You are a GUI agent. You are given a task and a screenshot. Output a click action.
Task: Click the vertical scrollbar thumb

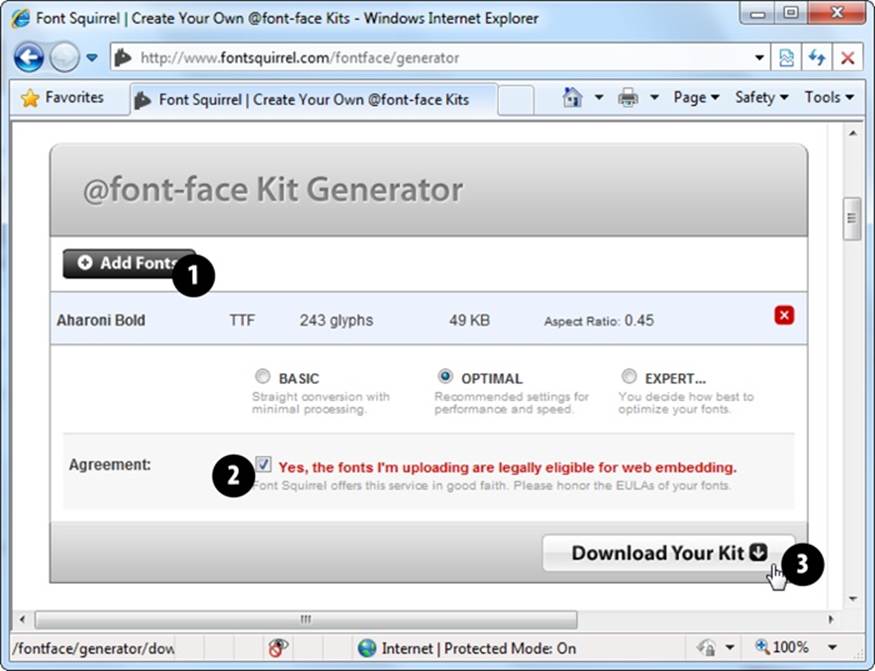point(852,218)
